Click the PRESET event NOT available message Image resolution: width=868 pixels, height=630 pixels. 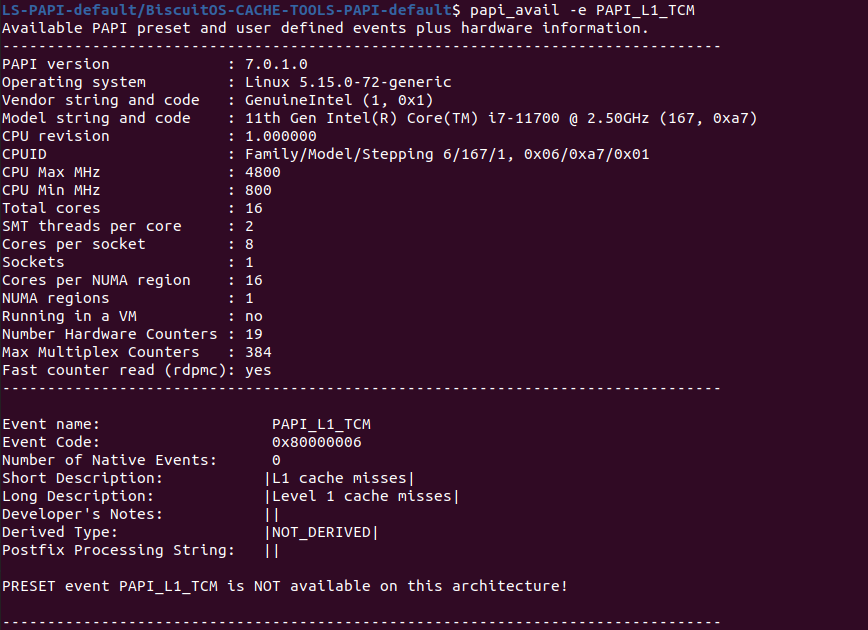[x=285, y=585]
